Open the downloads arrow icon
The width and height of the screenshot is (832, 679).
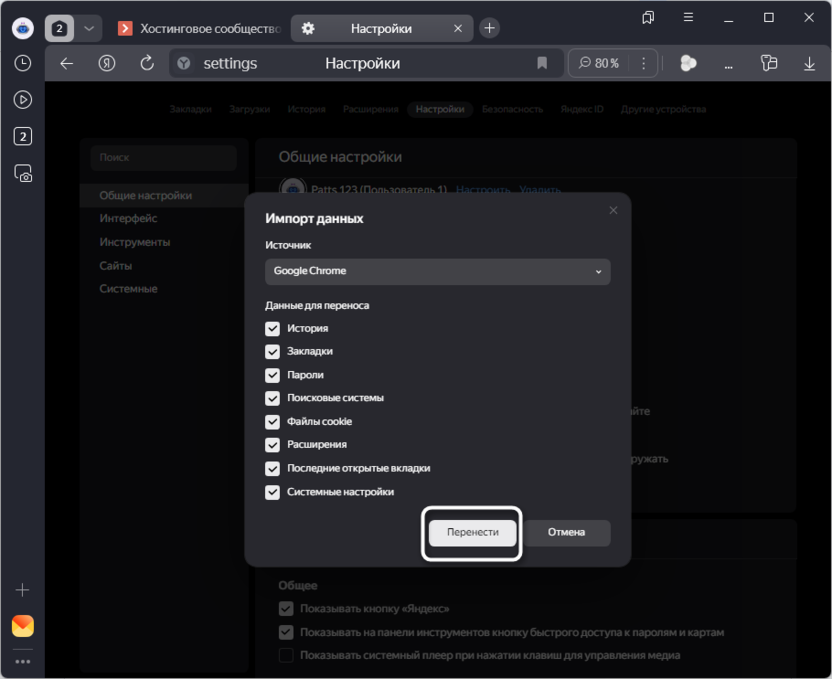[x=809, y=63]
